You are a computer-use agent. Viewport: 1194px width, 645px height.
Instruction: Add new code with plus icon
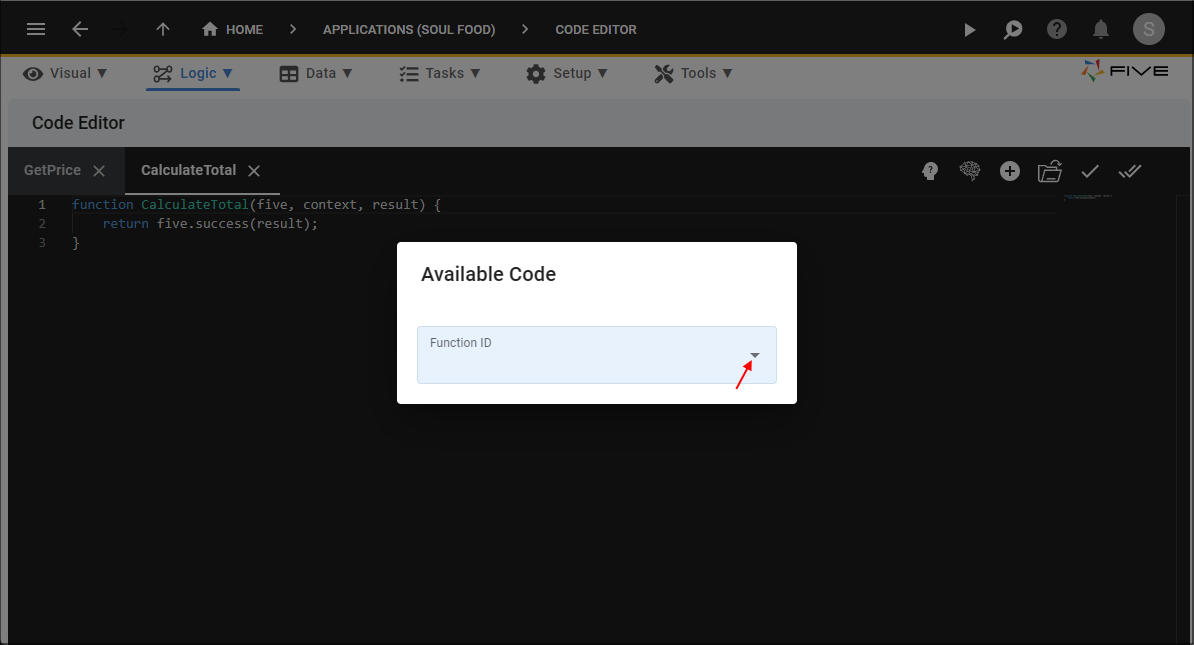coord(1010,171)
